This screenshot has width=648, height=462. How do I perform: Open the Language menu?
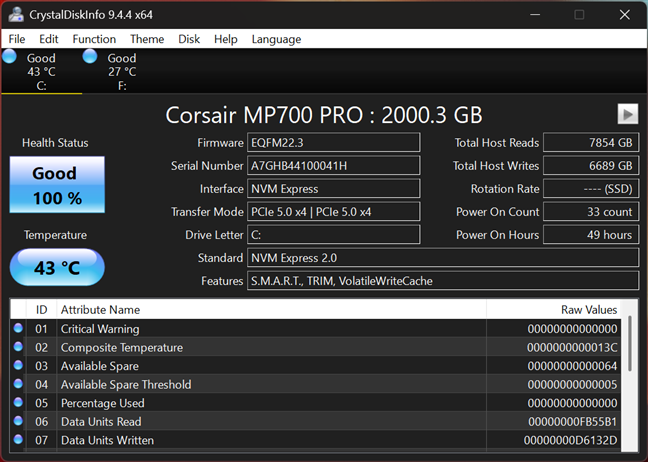click(x=276, y=39)
